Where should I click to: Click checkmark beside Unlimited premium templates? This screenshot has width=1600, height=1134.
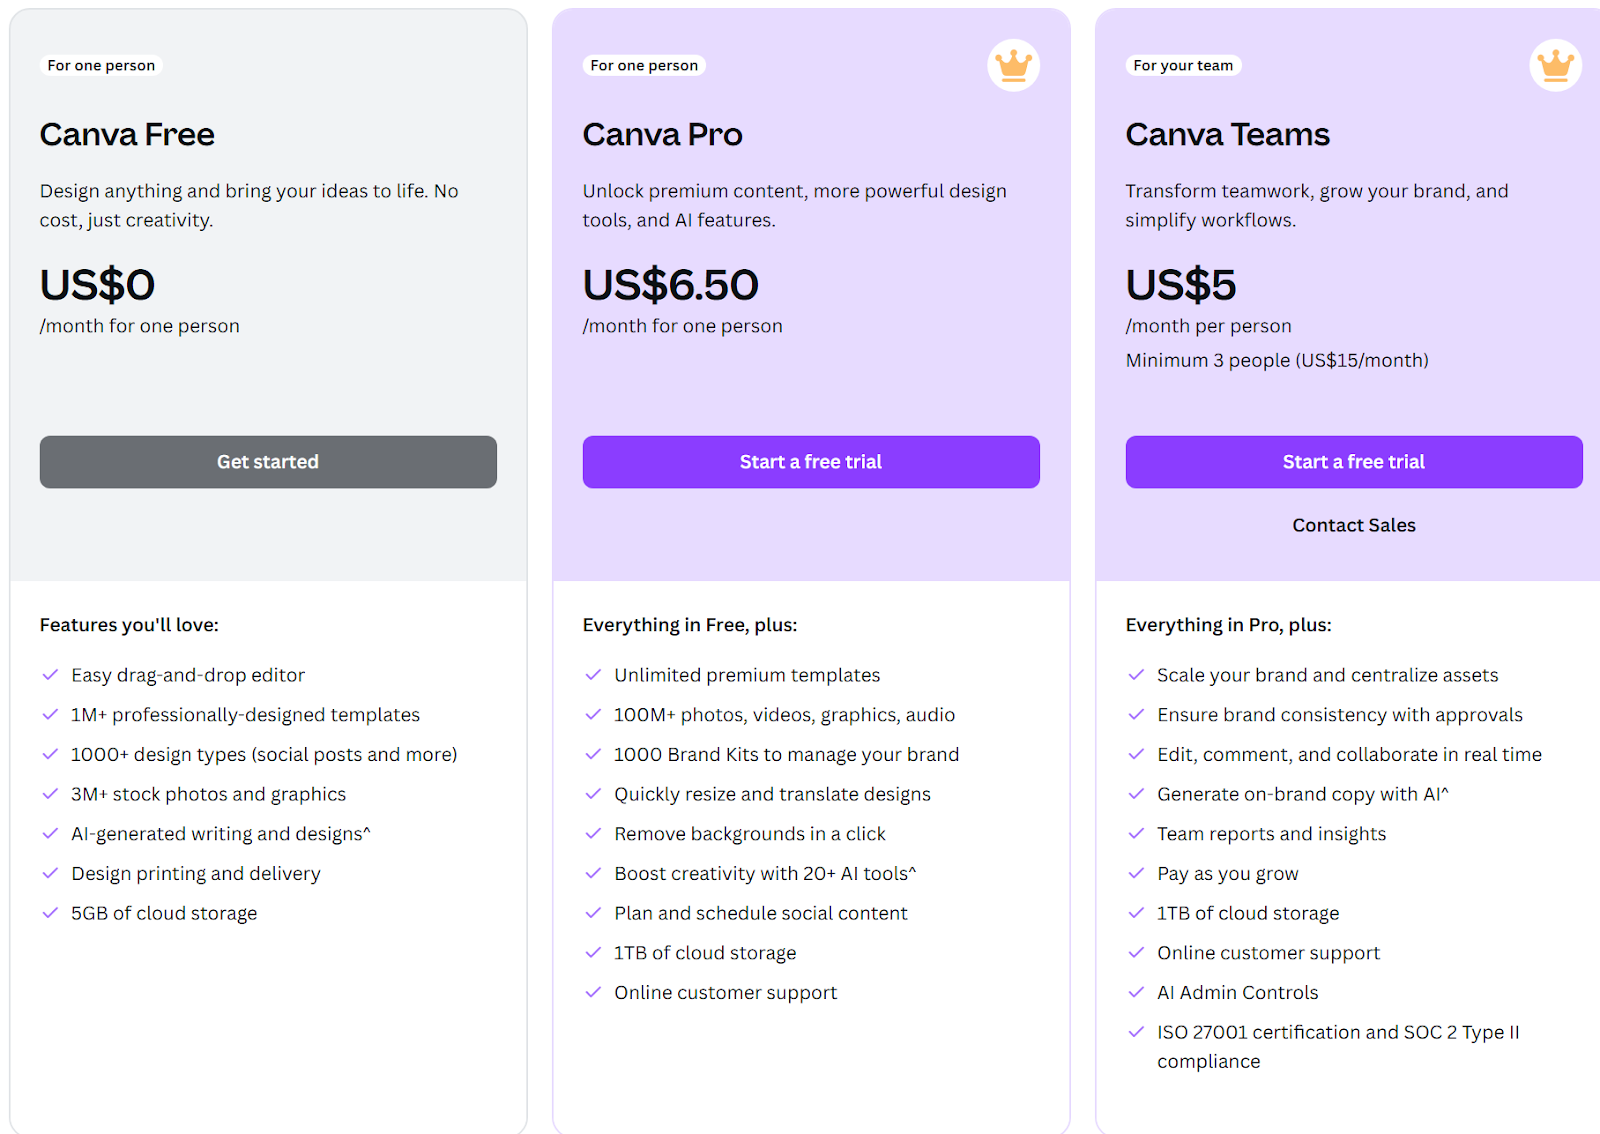[x=593, y=675]
